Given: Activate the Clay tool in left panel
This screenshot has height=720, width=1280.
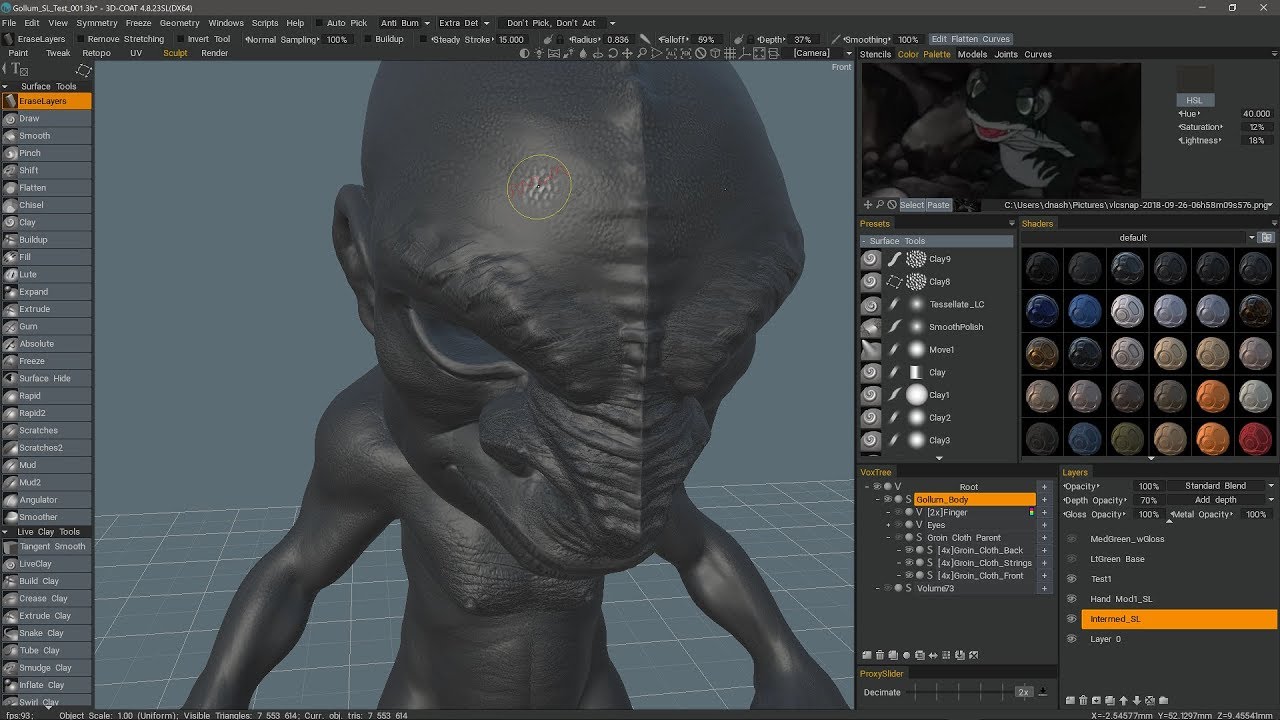Looking at the screenshot, I should pyautogui.click(x=46, y=222).
